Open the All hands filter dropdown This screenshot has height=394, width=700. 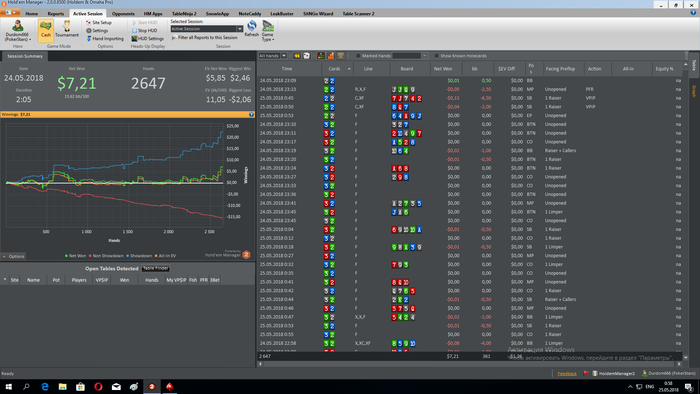pyautogui.click(x=272, y=56)
